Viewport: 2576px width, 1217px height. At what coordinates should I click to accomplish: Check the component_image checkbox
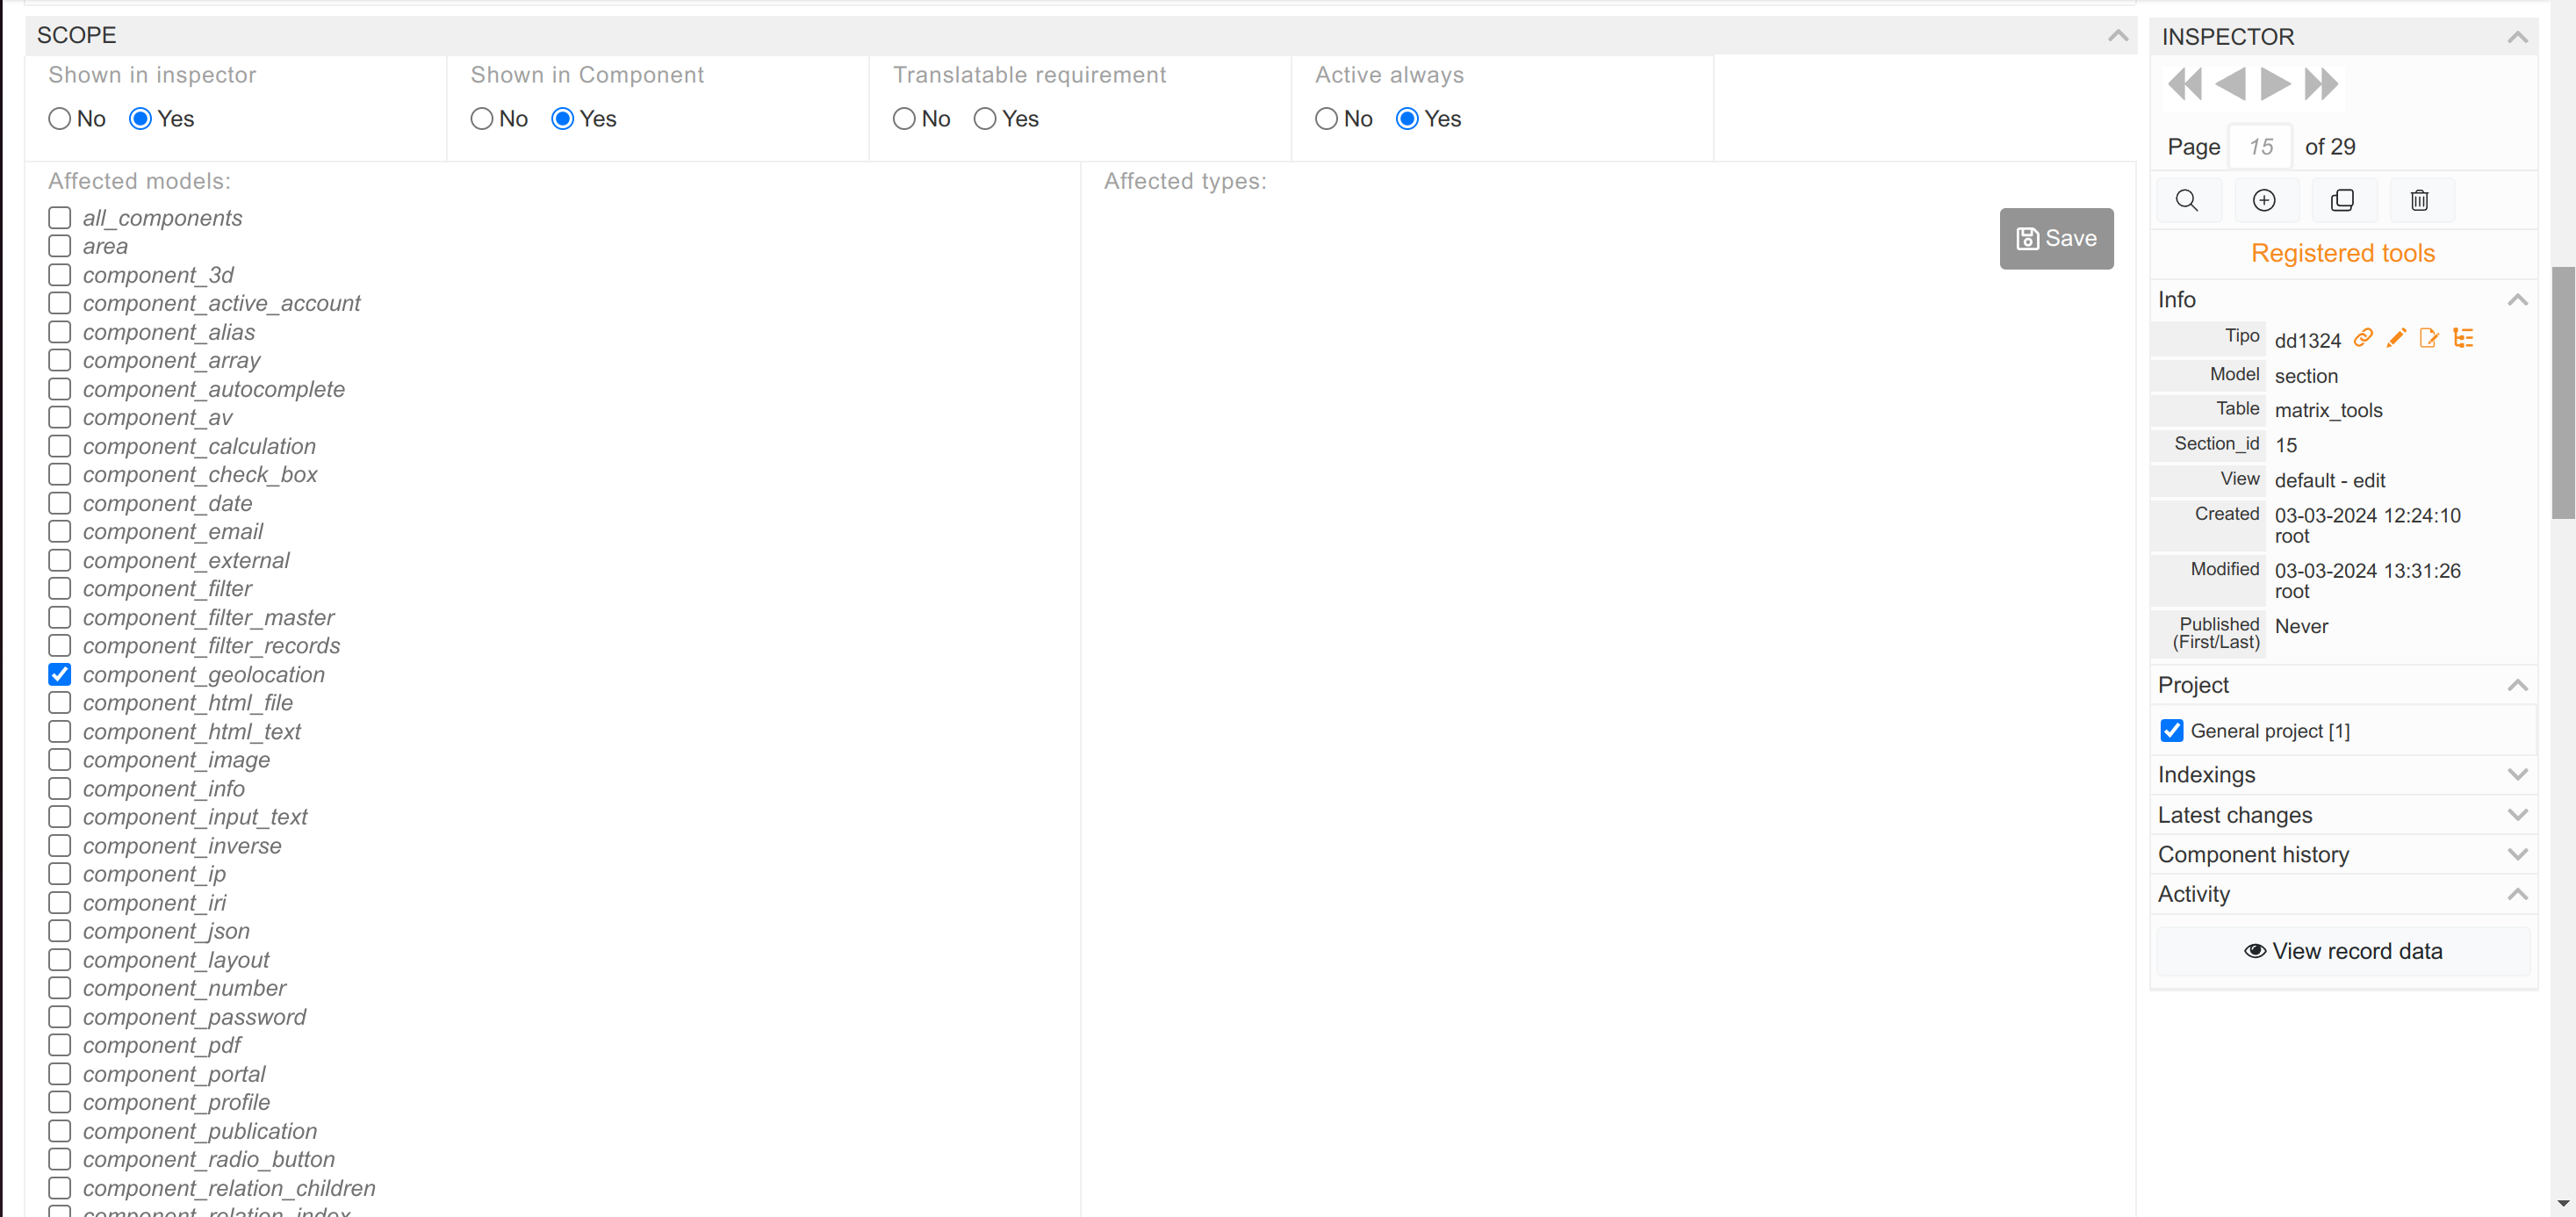[60, 760]
